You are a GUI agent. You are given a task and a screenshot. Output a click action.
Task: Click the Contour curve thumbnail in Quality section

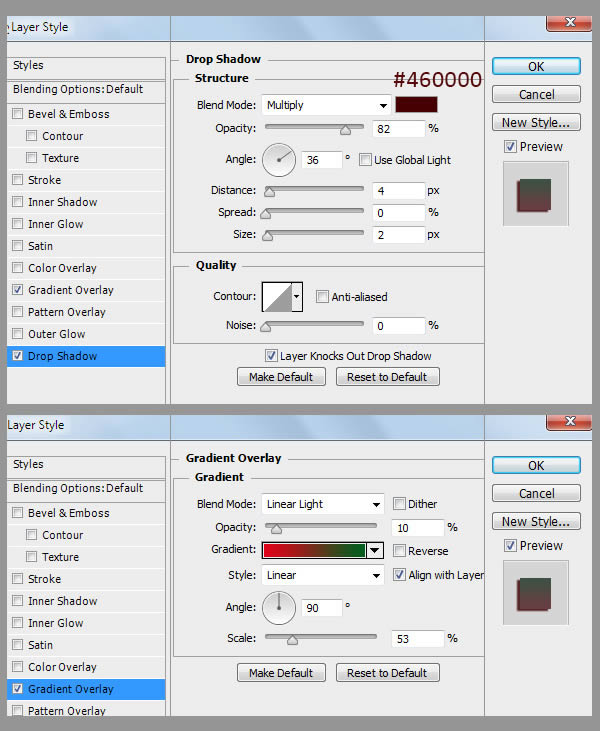click(276, 296)
